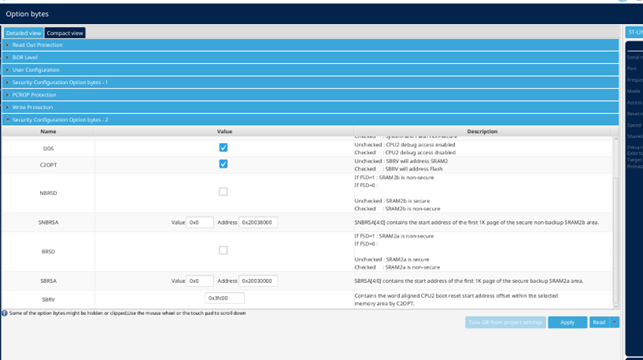Screen dimensions: 643x360
Task: Switch to Compact view tab
Action: [65, 33]
